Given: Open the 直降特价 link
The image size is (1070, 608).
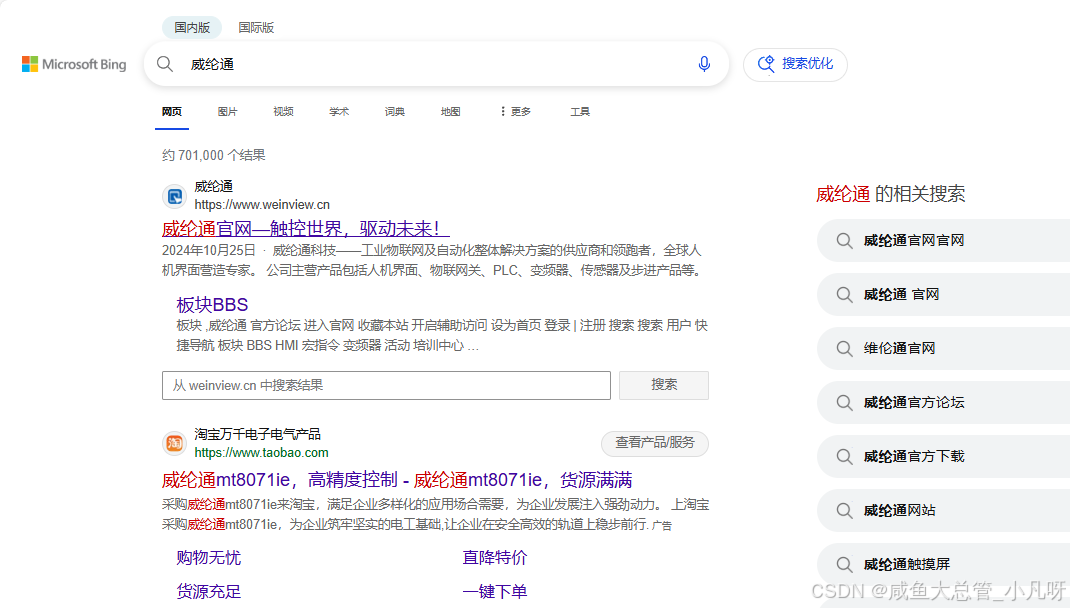Looking at the screenshot, I should (x=495, y=558).
